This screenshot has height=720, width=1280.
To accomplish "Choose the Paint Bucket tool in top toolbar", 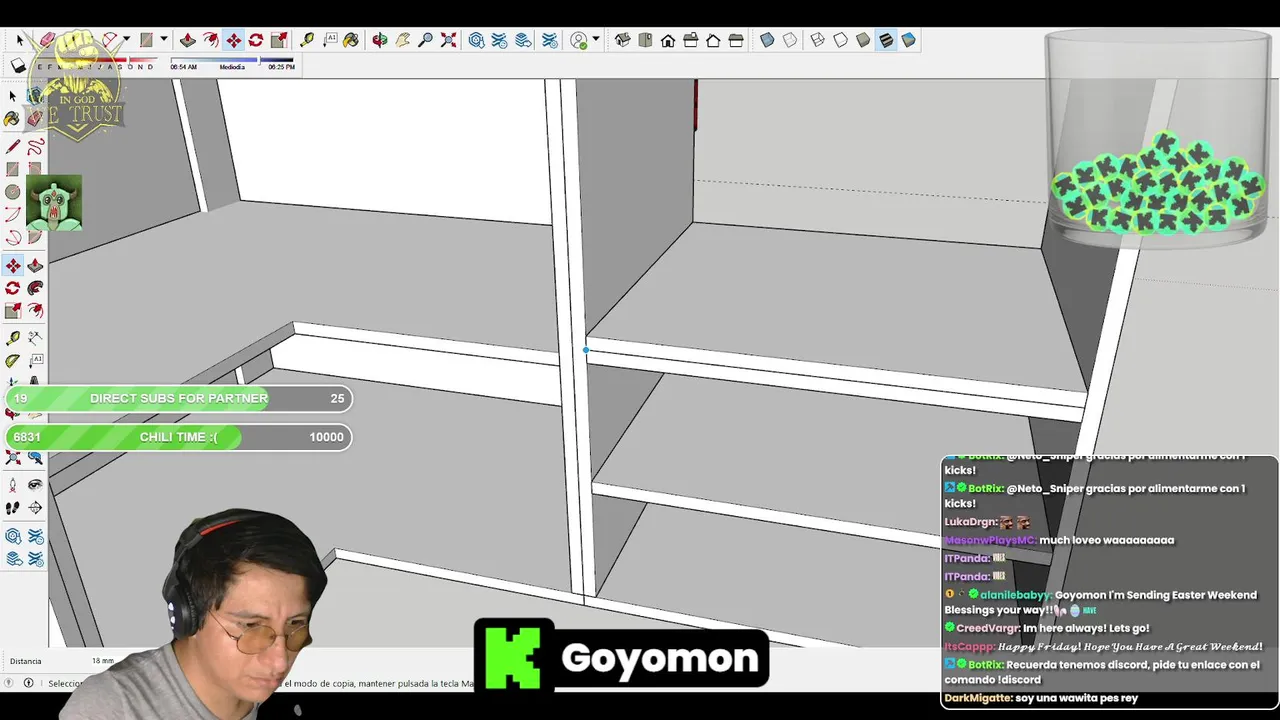I will pos(351,40).
